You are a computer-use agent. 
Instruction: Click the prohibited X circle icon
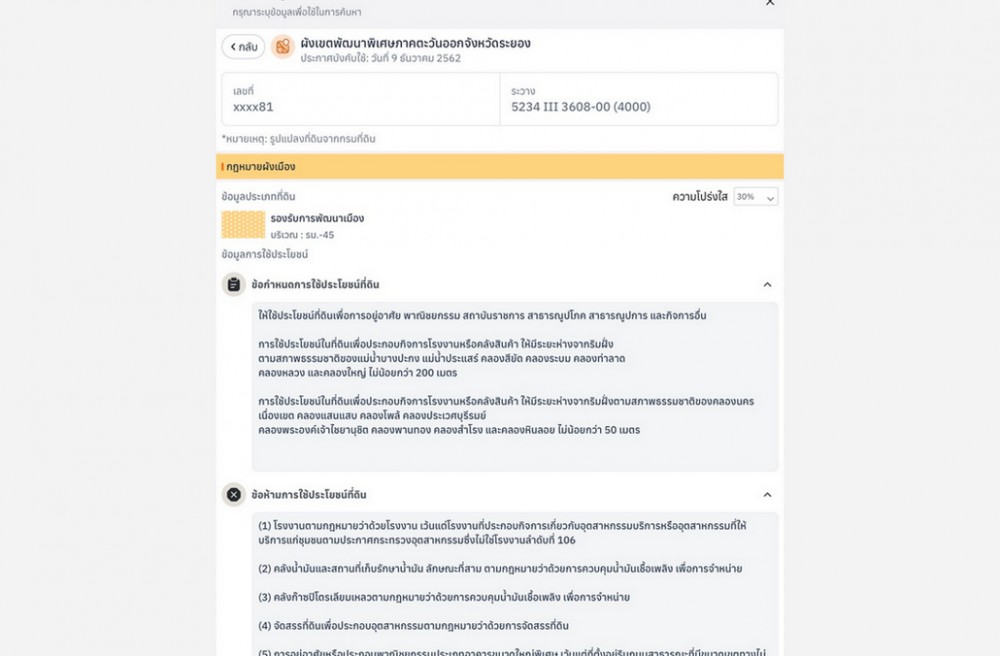[233, 494]
